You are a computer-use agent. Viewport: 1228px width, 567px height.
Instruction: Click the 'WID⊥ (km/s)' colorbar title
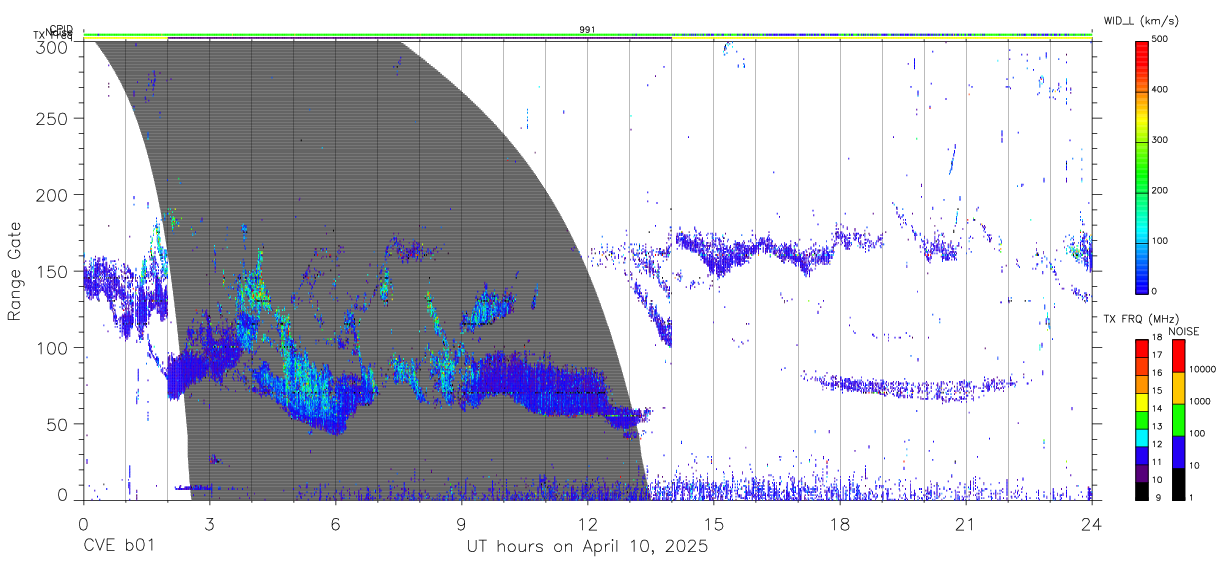pyautogui.click(x=1140, y=19)
